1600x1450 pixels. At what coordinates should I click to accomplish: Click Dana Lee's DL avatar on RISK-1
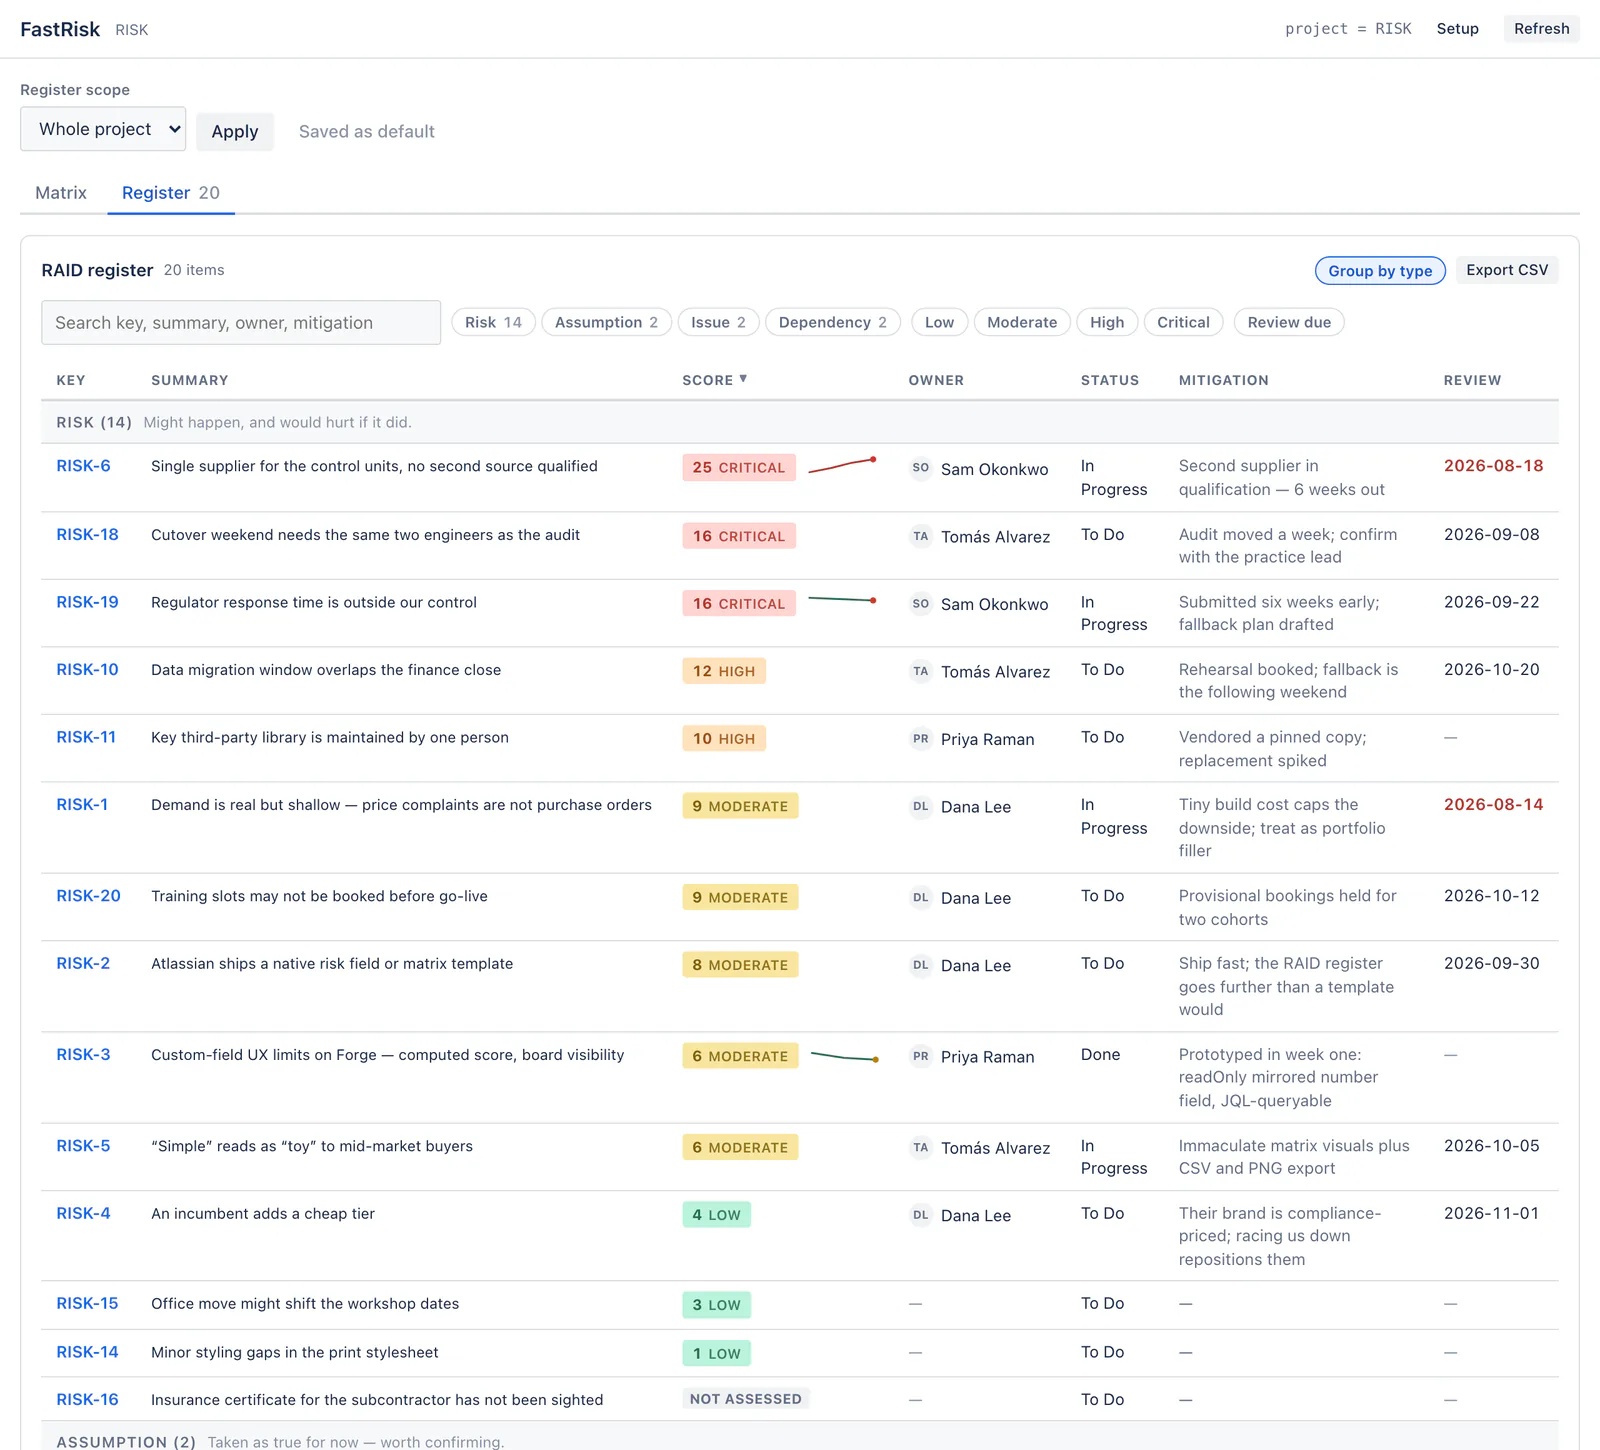tap(921, 807)
